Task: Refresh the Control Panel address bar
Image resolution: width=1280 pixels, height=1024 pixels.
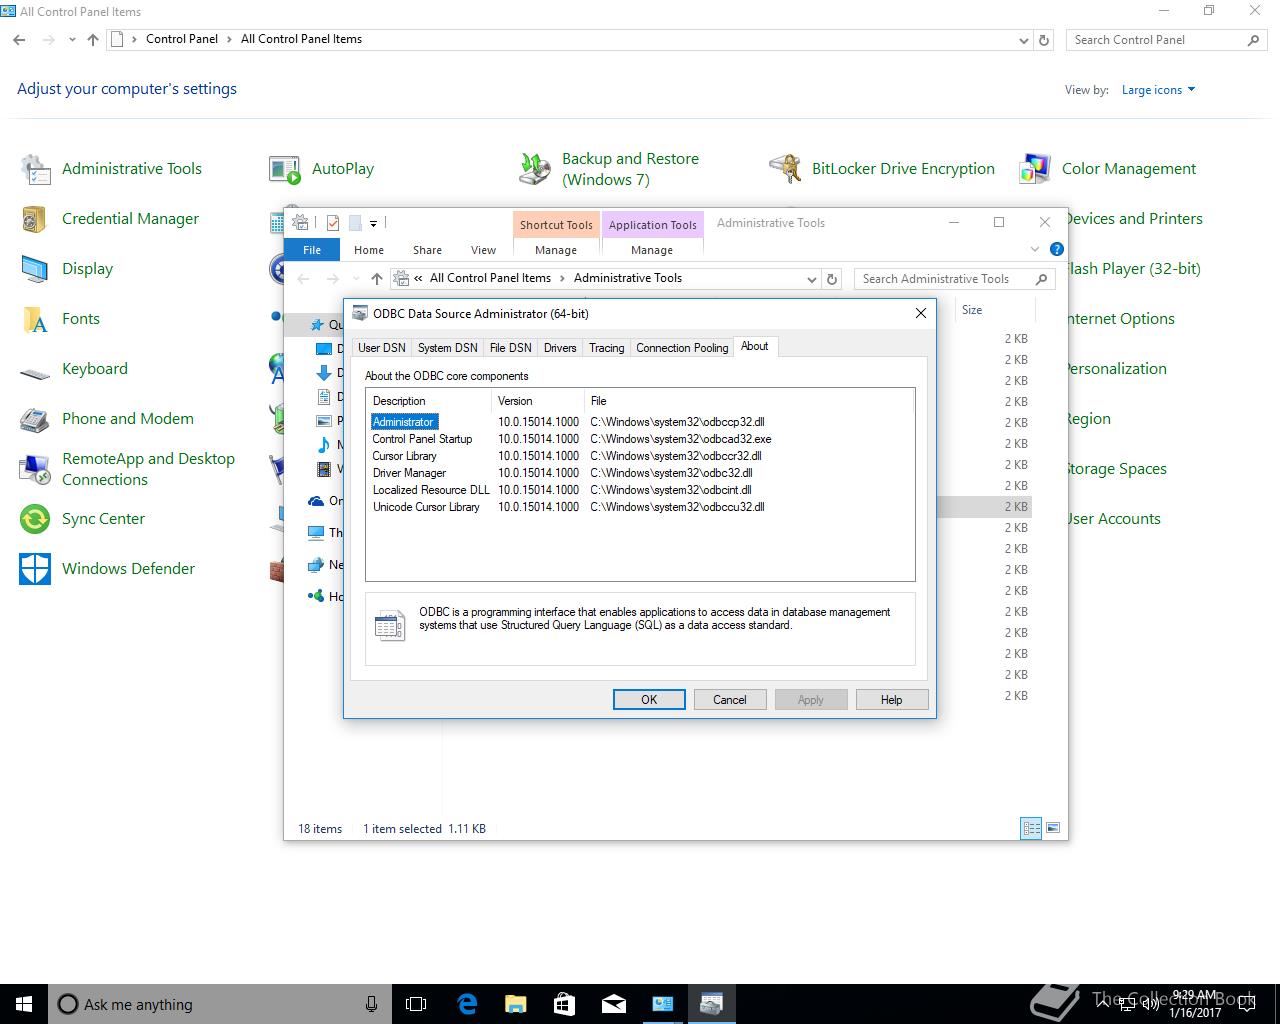Action: click(1044, 40)
